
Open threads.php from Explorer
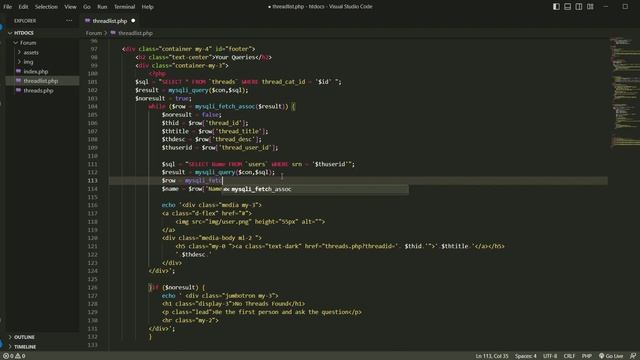(38, 91)
